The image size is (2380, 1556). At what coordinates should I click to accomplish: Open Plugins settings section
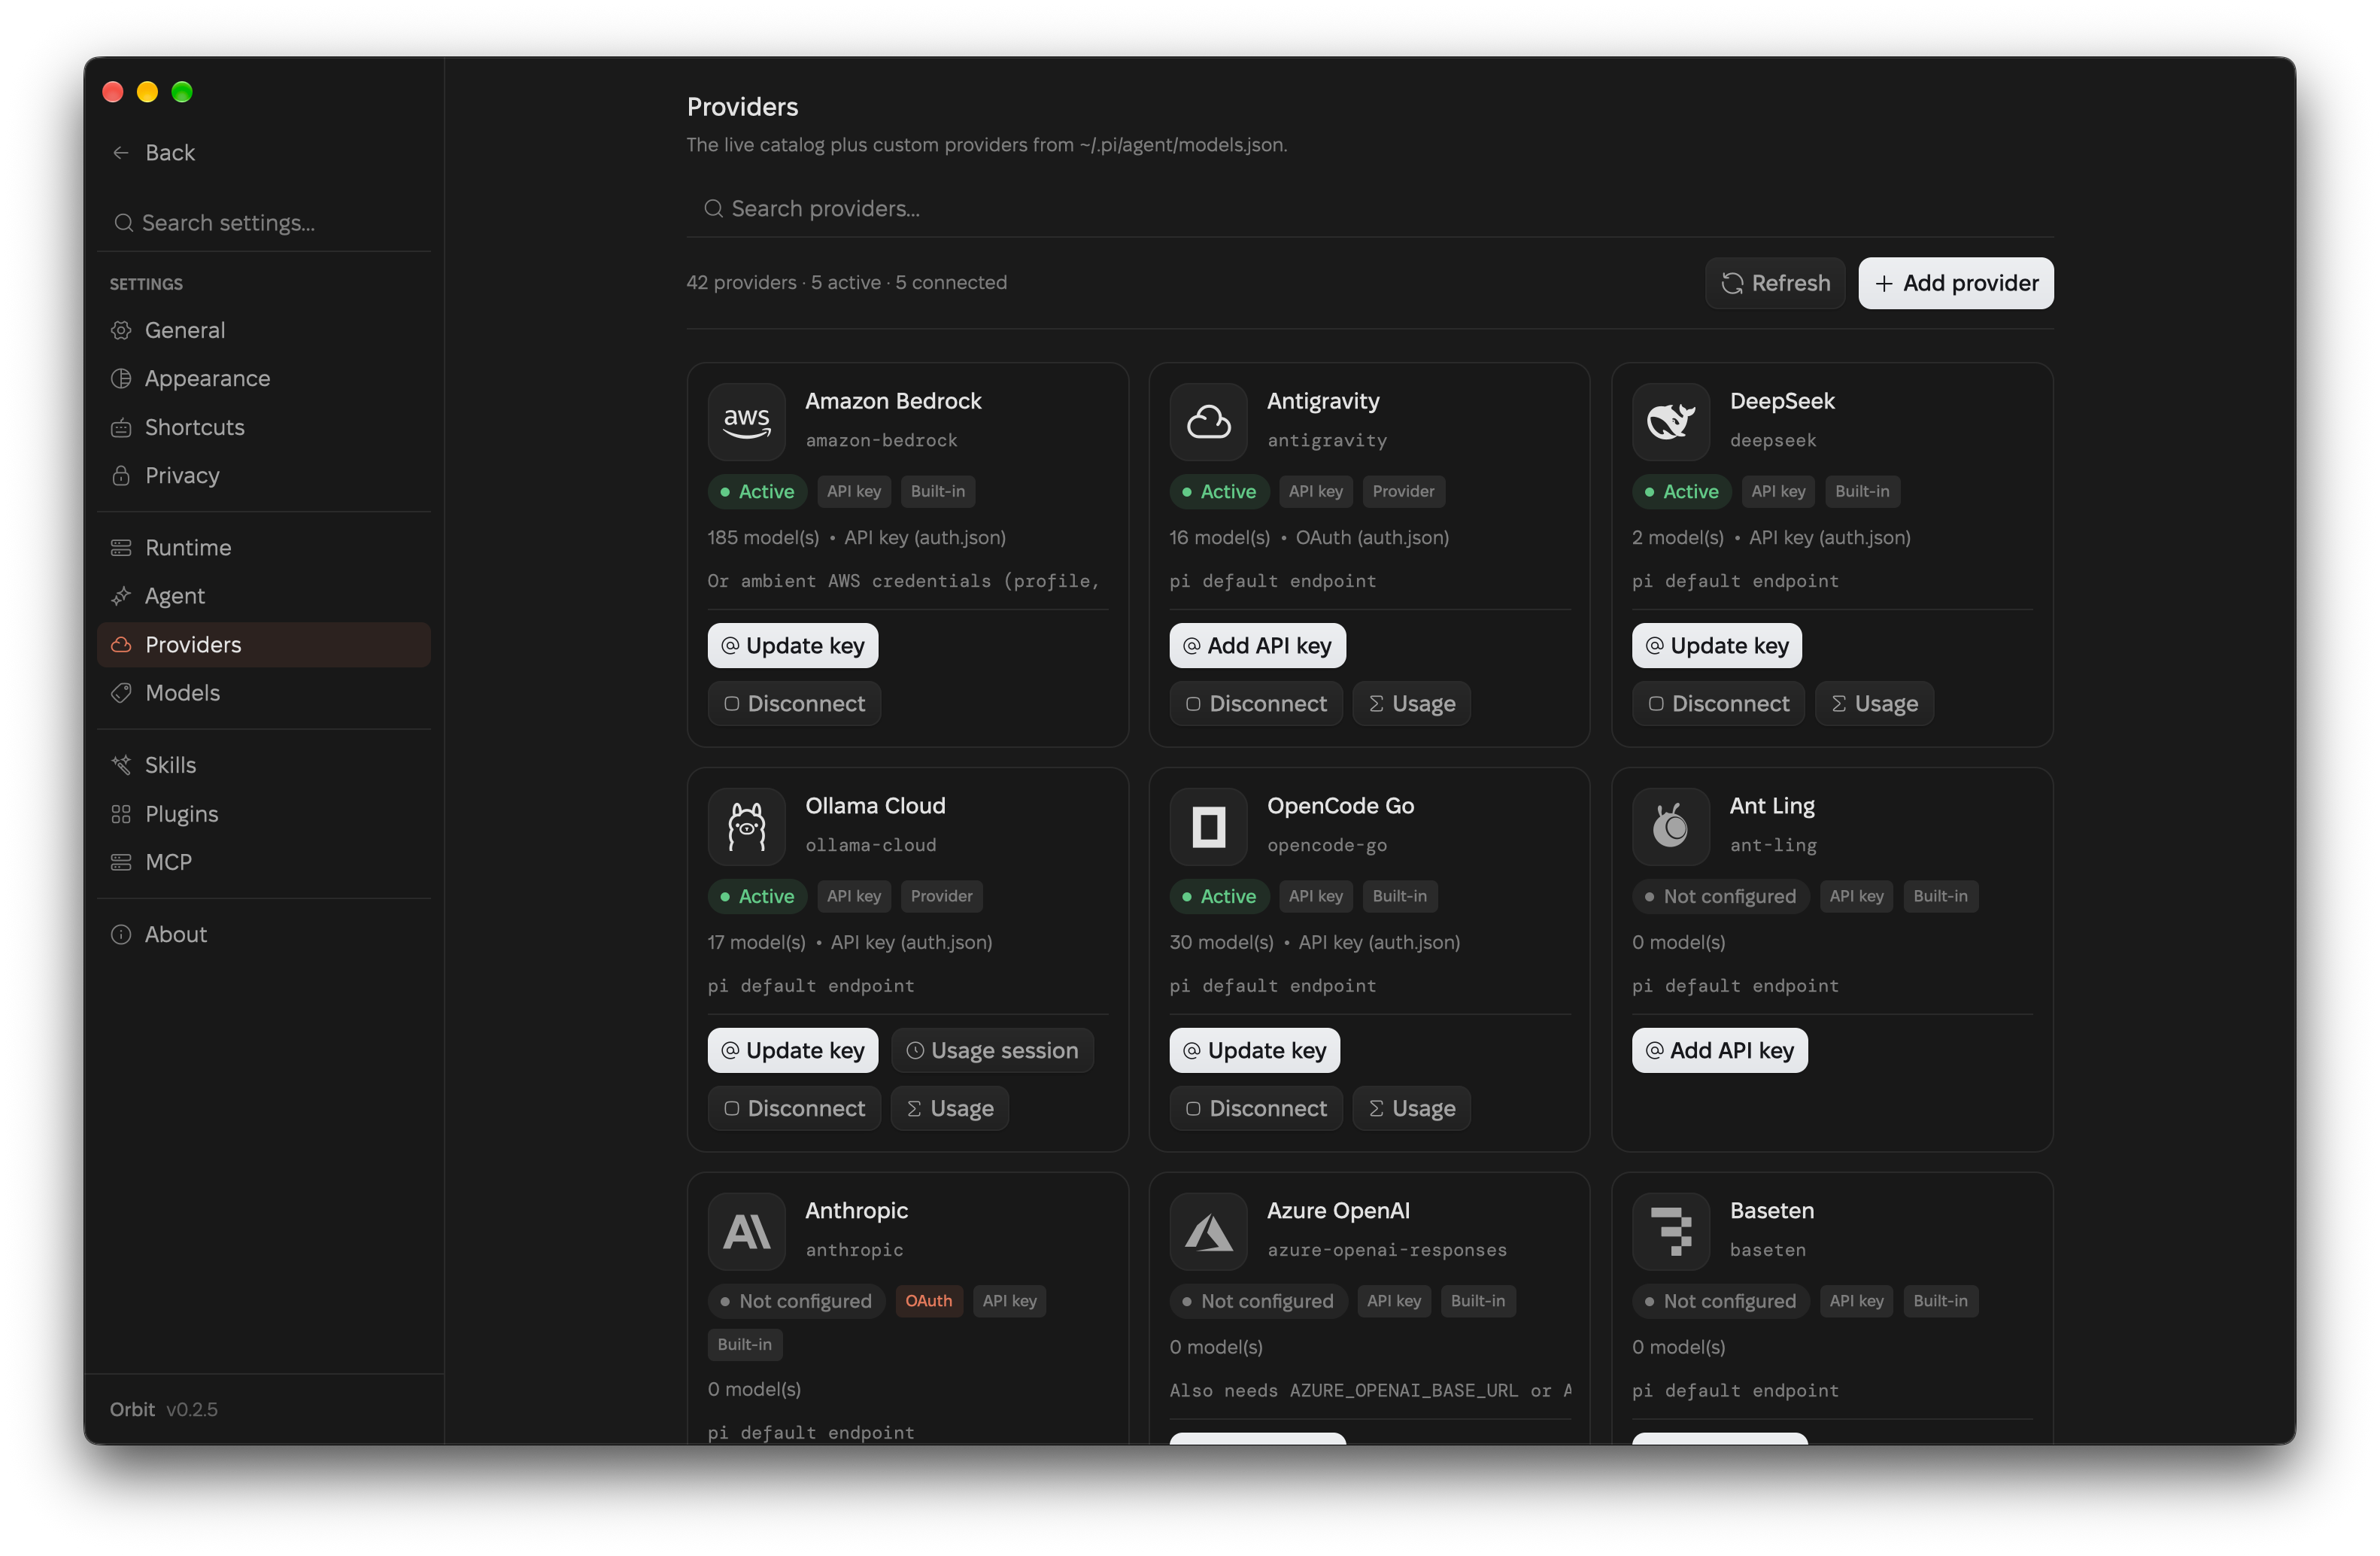click(264, 814)
